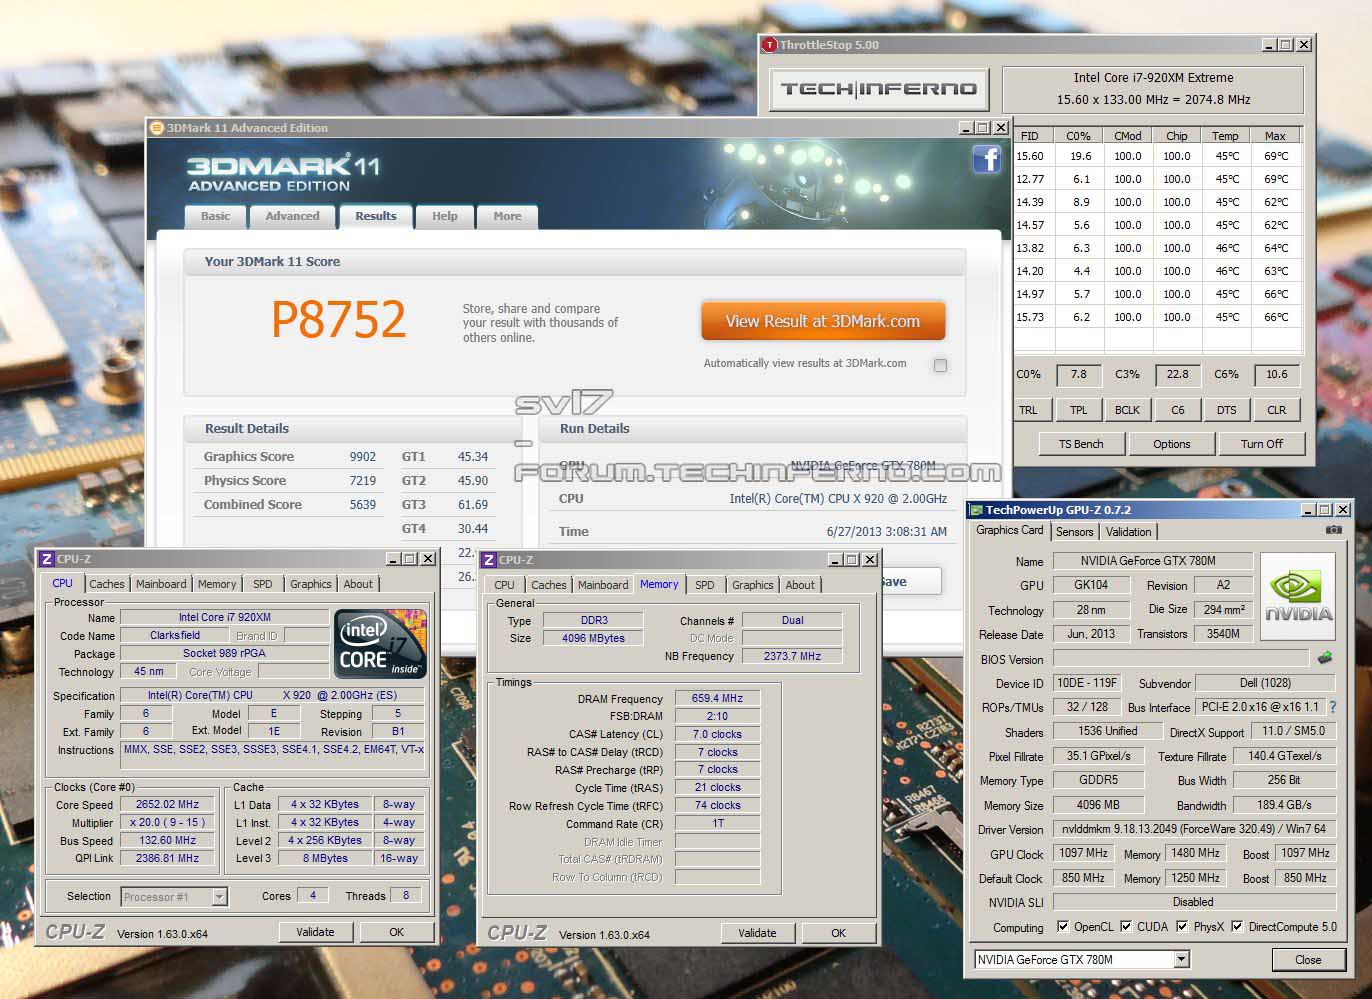Toggle the PhysX checkbox
1372x999 pixels.
1182,927
